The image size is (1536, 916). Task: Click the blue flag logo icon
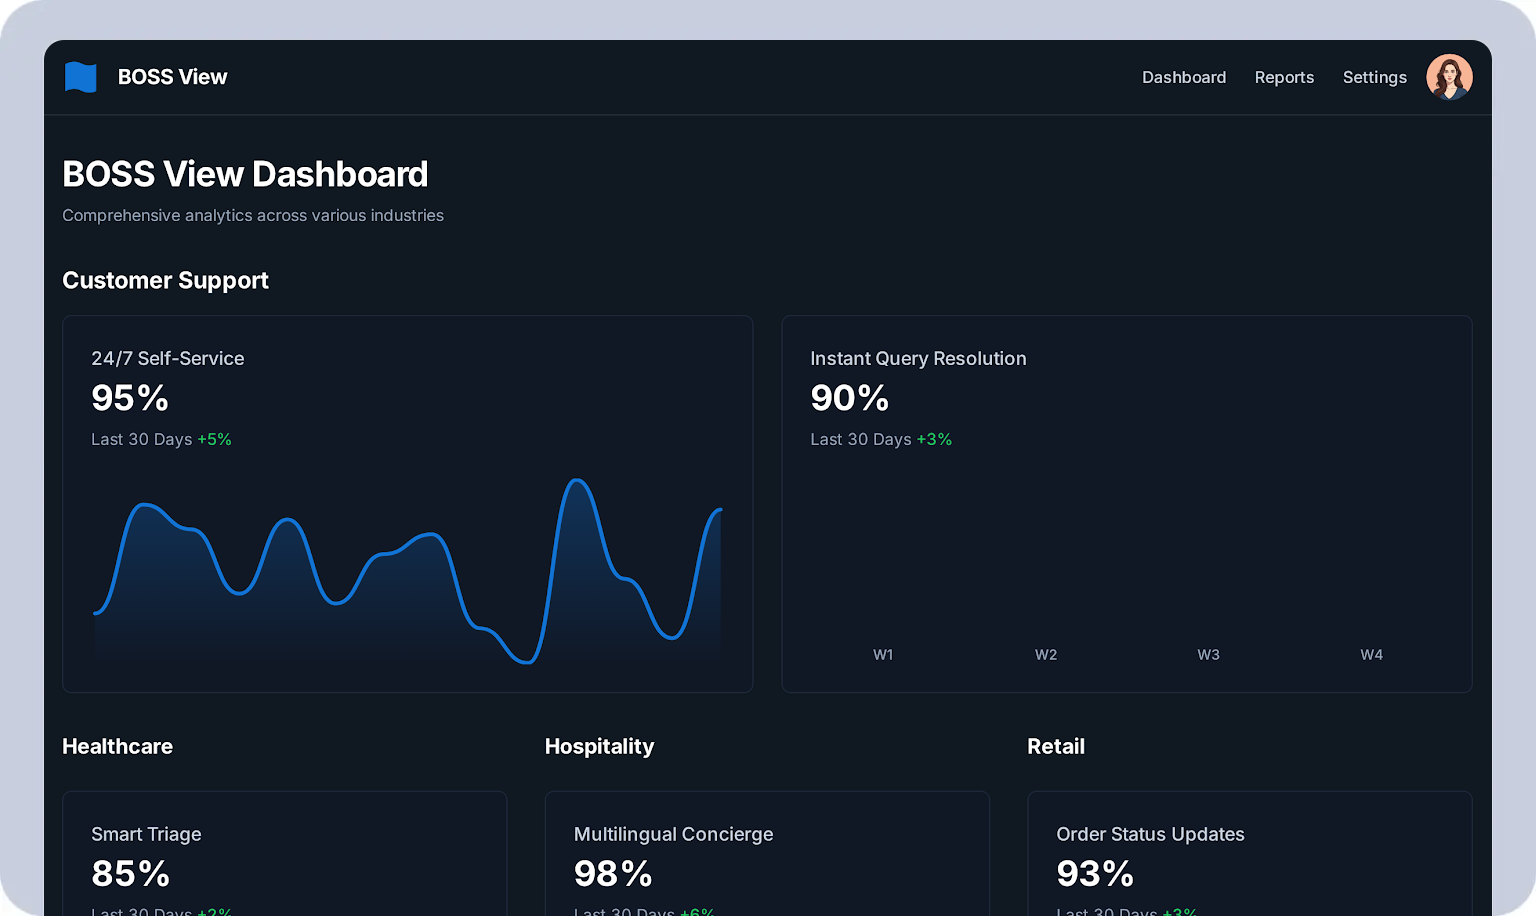click(80, 77)
